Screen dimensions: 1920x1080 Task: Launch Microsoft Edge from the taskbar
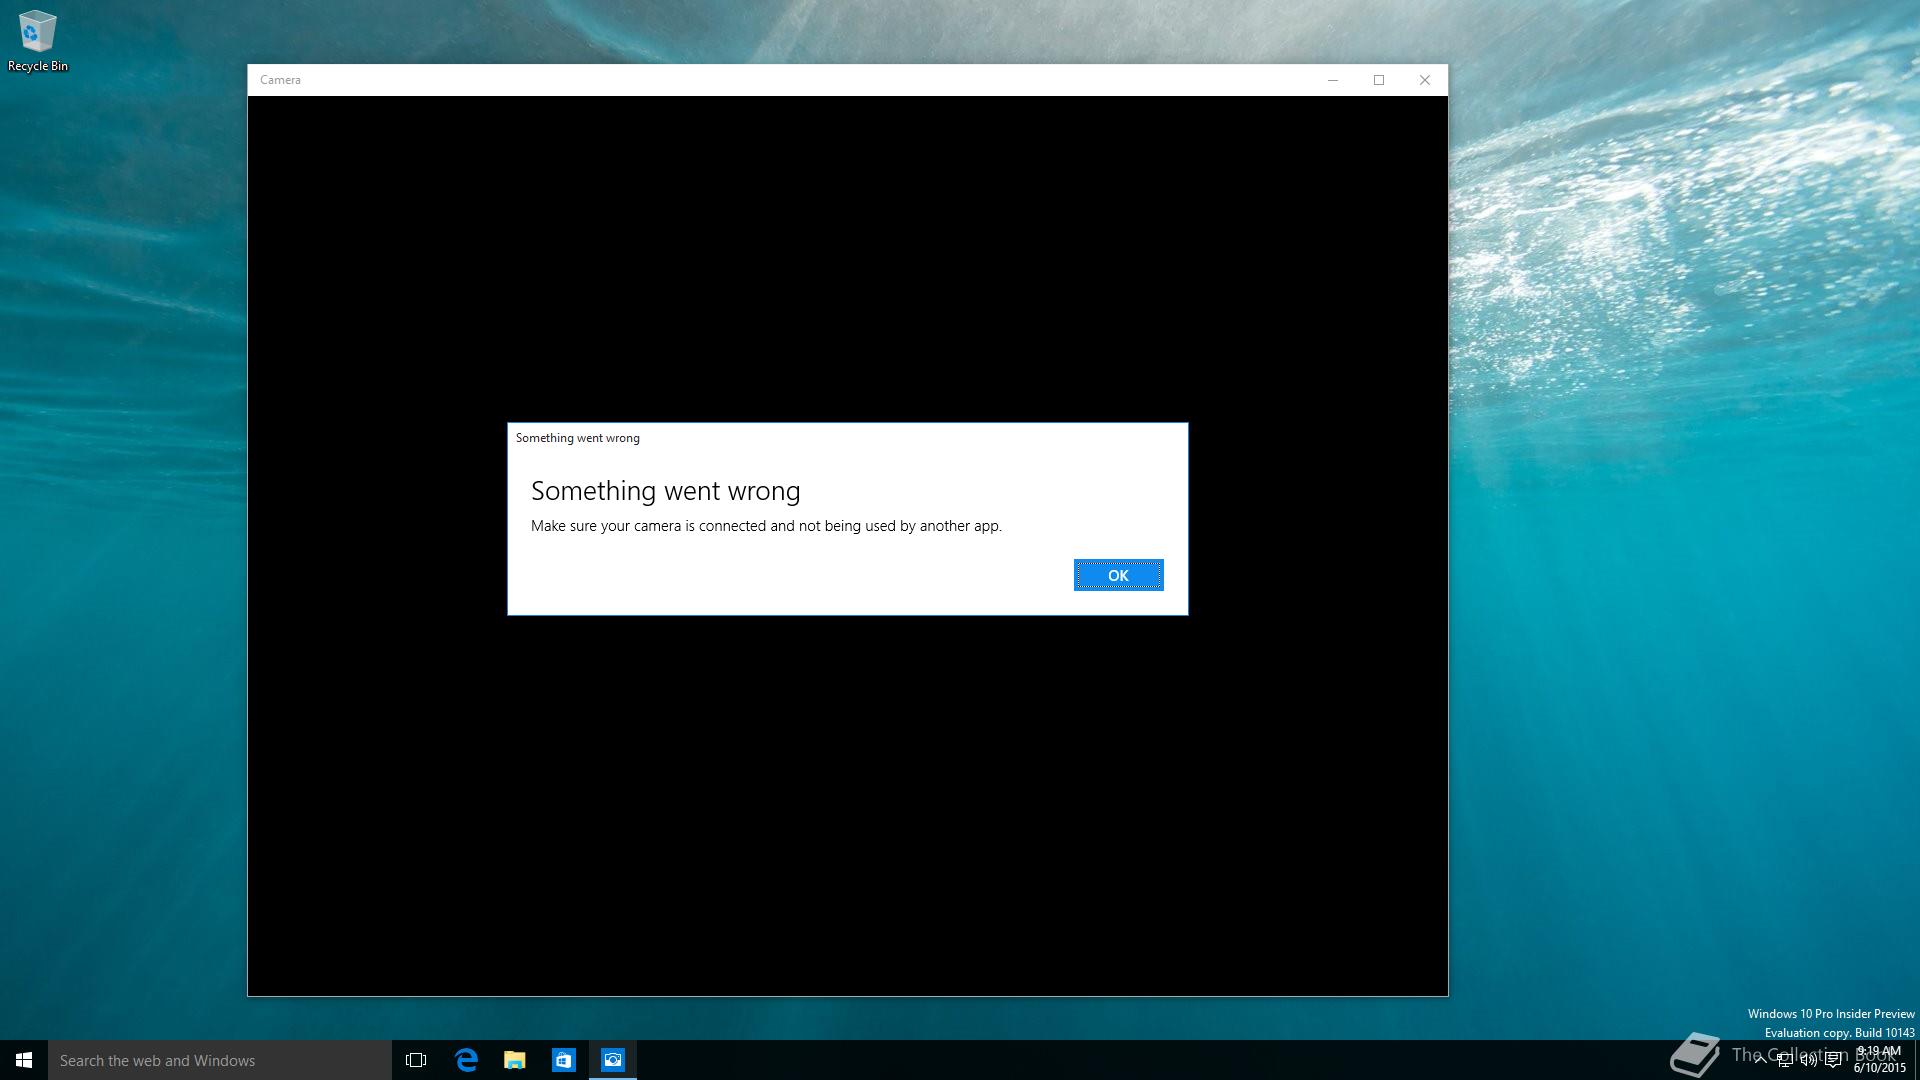click(x=466, y=1060)
